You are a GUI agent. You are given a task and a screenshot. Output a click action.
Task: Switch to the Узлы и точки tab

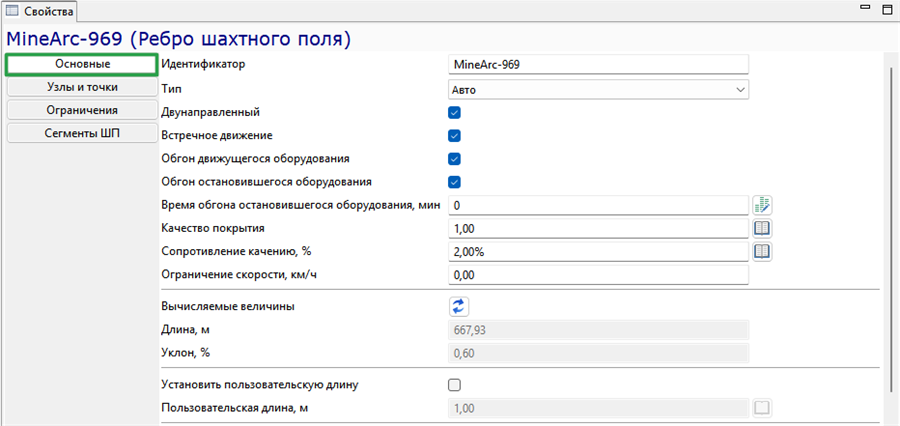[82, 87]
